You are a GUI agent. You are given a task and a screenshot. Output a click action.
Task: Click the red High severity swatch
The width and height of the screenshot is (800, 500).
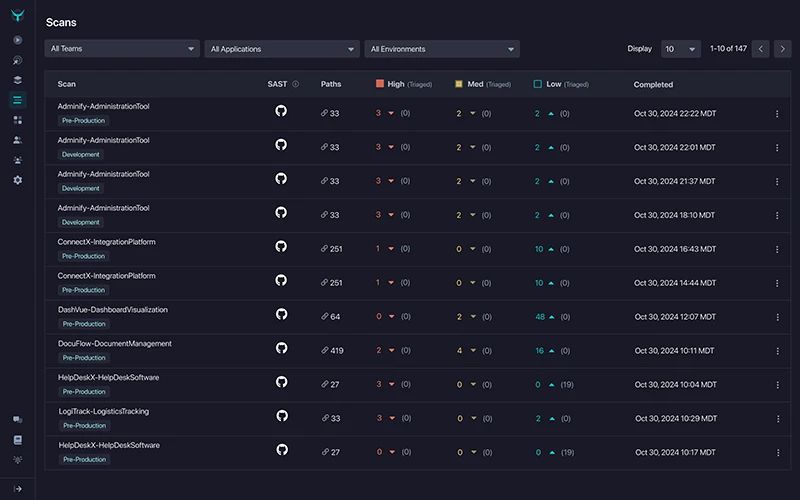[380, 85]
